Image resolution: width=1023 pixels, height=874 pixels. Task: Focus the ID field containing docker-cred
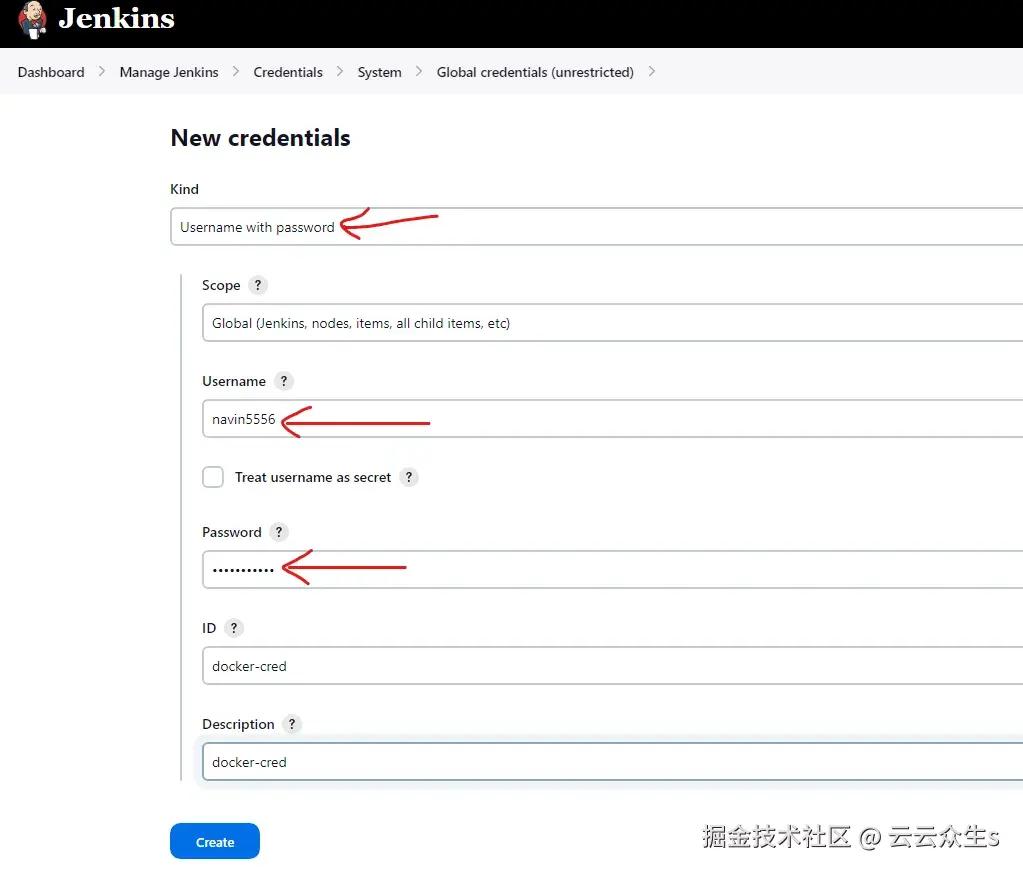(x=613, y=666)
